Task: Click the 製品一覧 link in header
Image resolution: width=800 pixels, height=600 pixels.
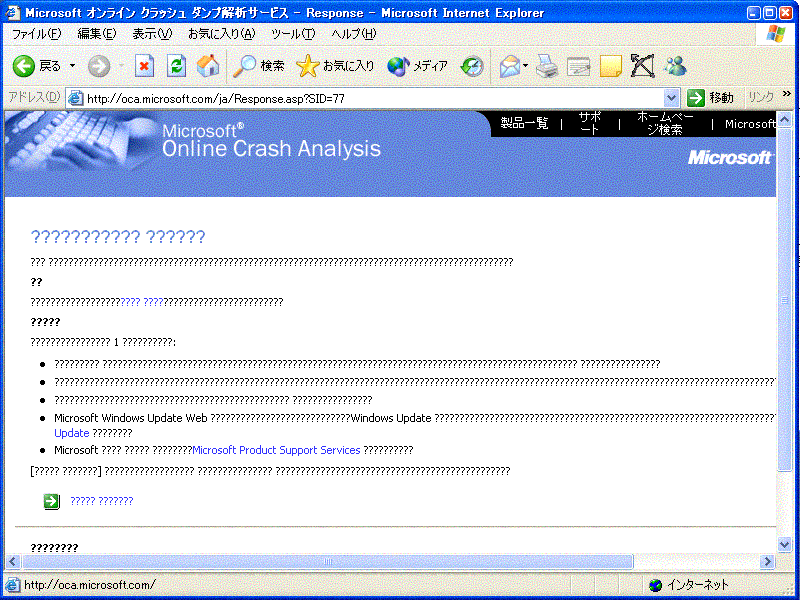Action: tap(524, 124)
